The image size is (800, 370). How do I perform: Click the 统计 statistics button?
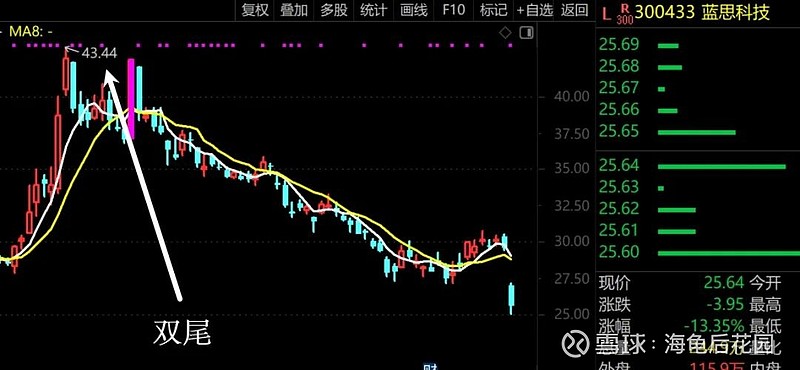coord(373,10)
